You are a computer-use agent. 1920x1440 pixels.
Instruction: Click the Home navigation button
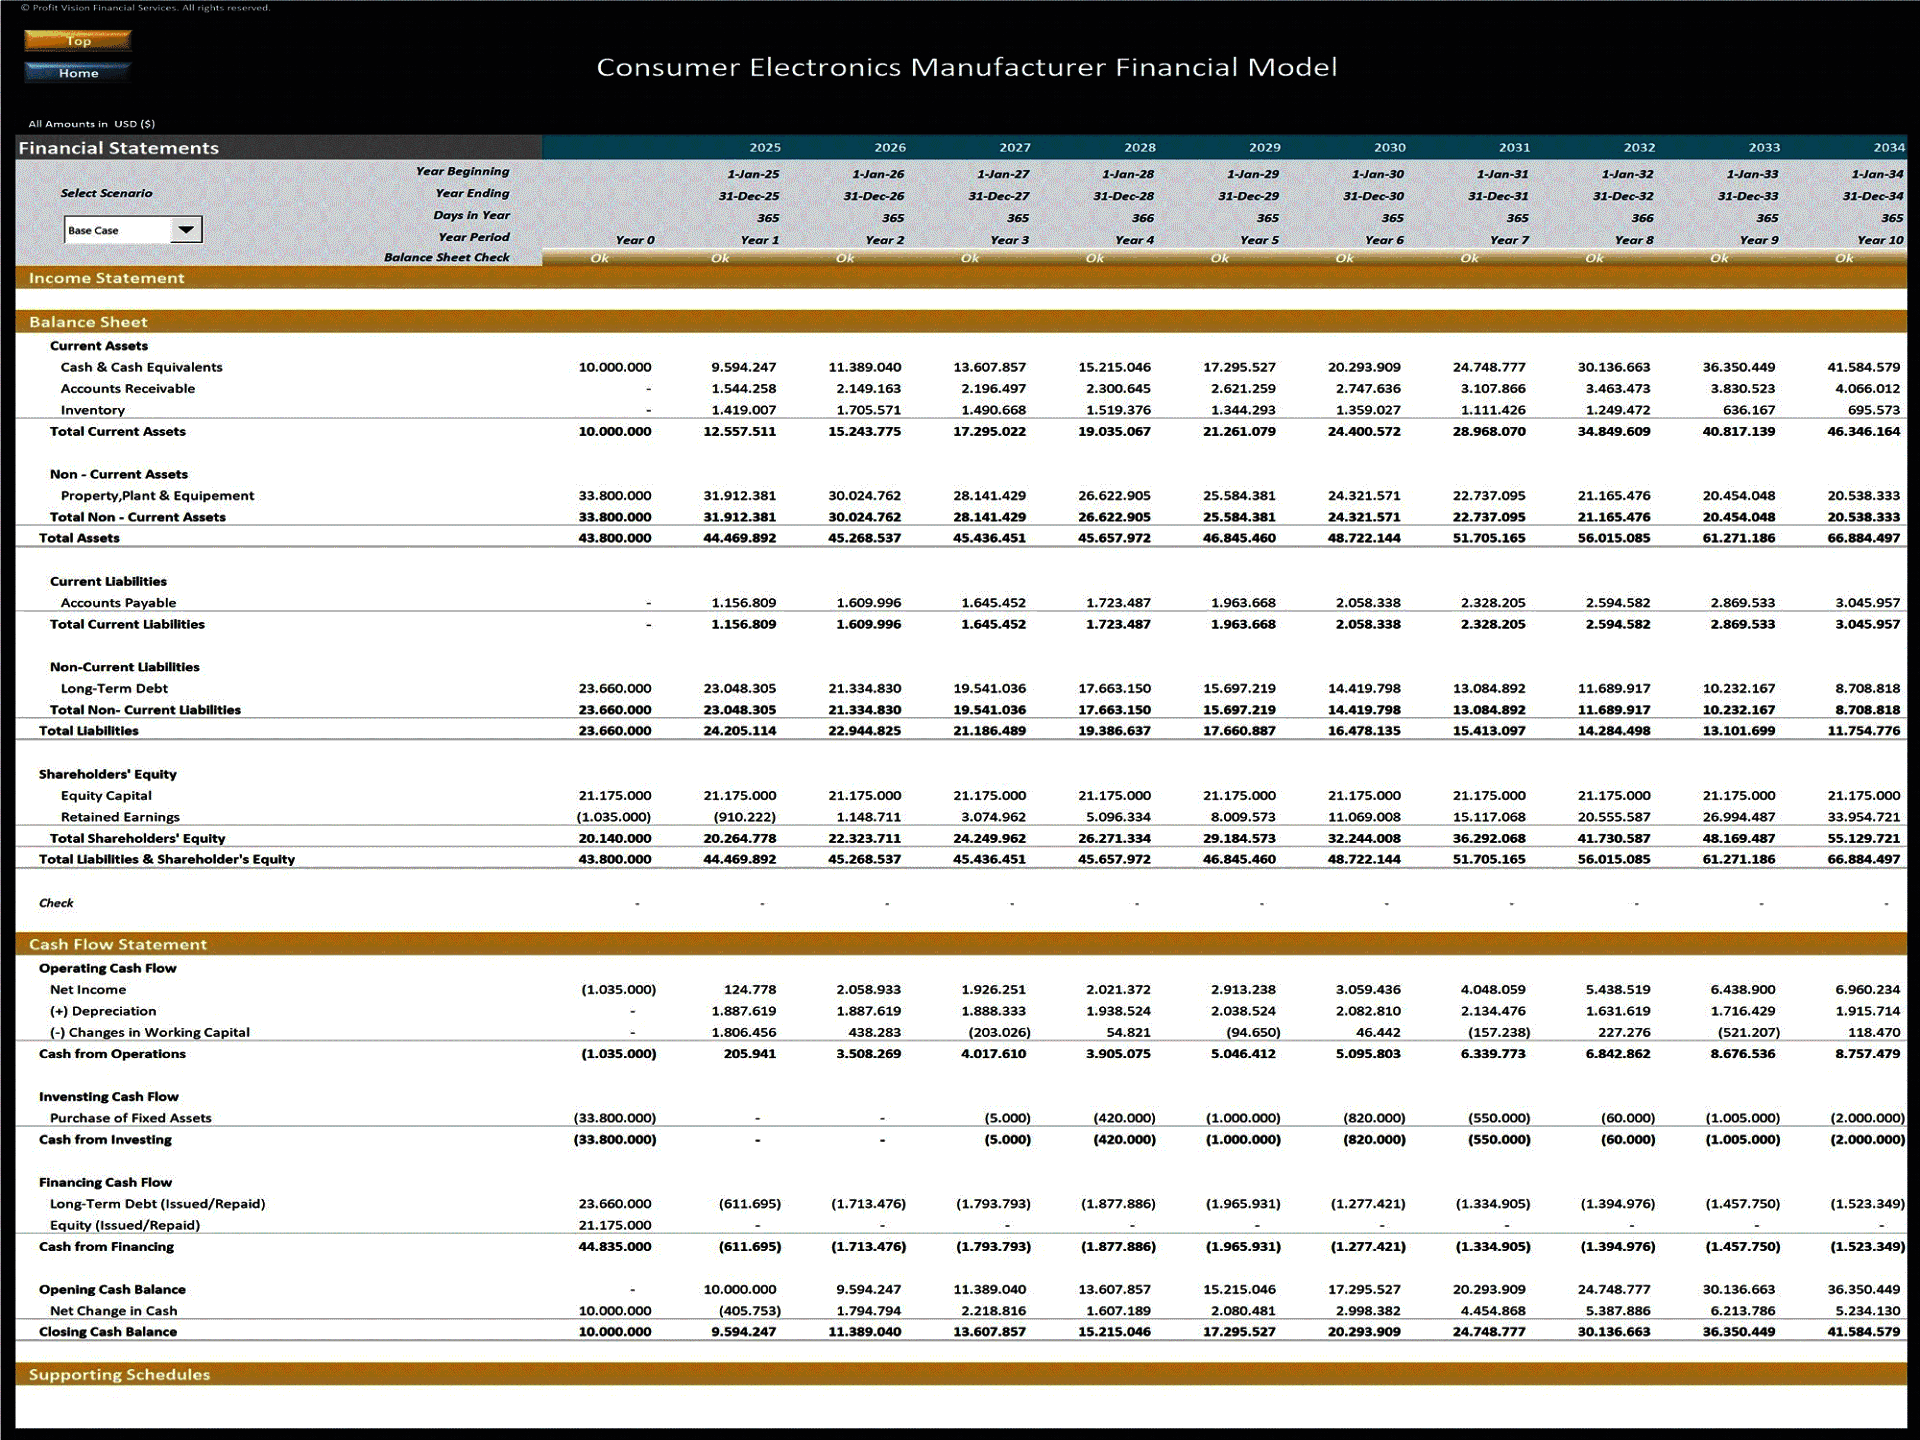[78, 72]
